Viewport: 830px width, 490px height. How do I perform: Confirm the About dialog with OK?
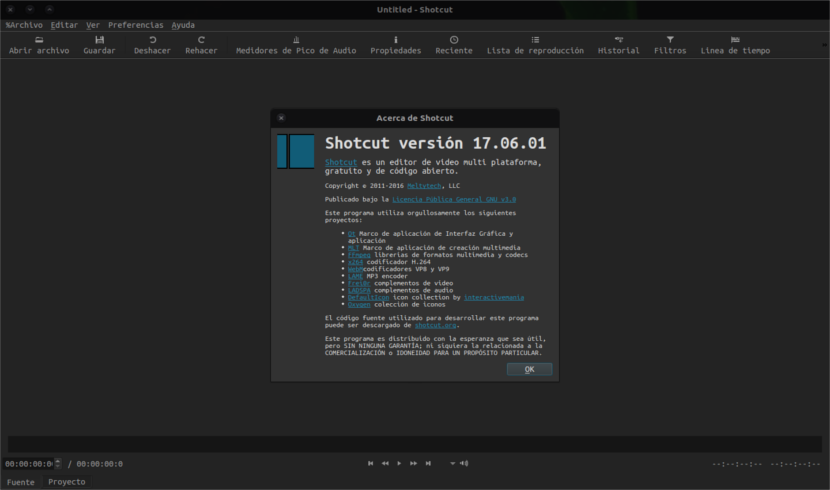(529, 369)
